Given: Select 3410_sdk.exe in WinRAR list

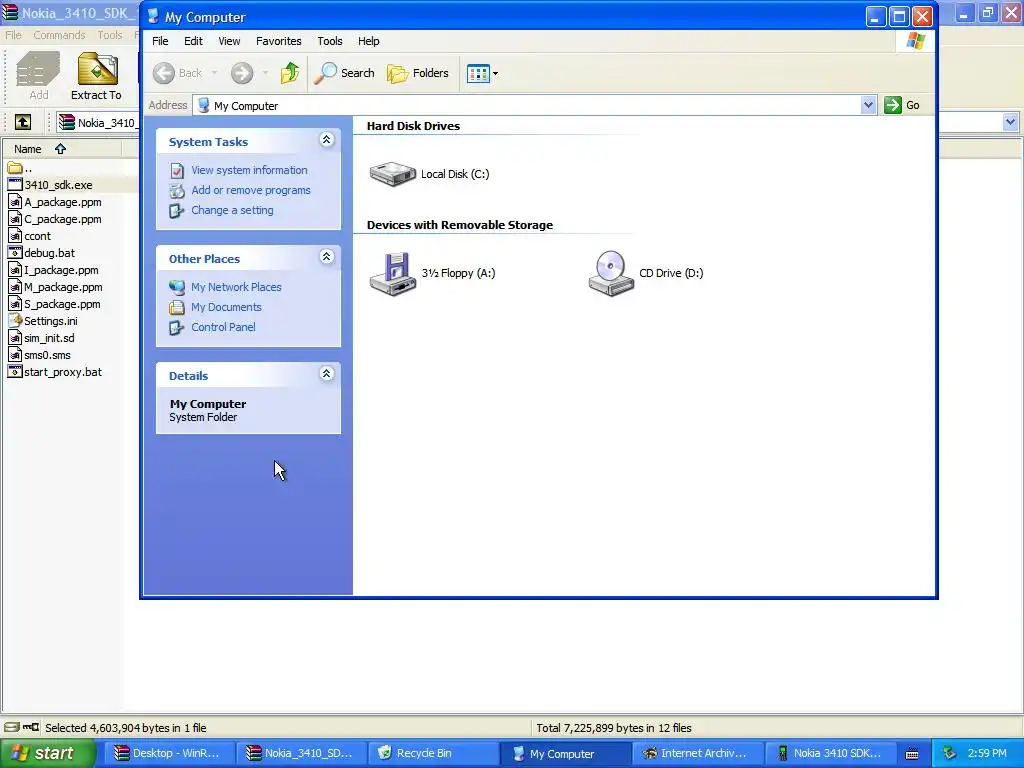Looking at the screenshot, I should tap(50, 185).
